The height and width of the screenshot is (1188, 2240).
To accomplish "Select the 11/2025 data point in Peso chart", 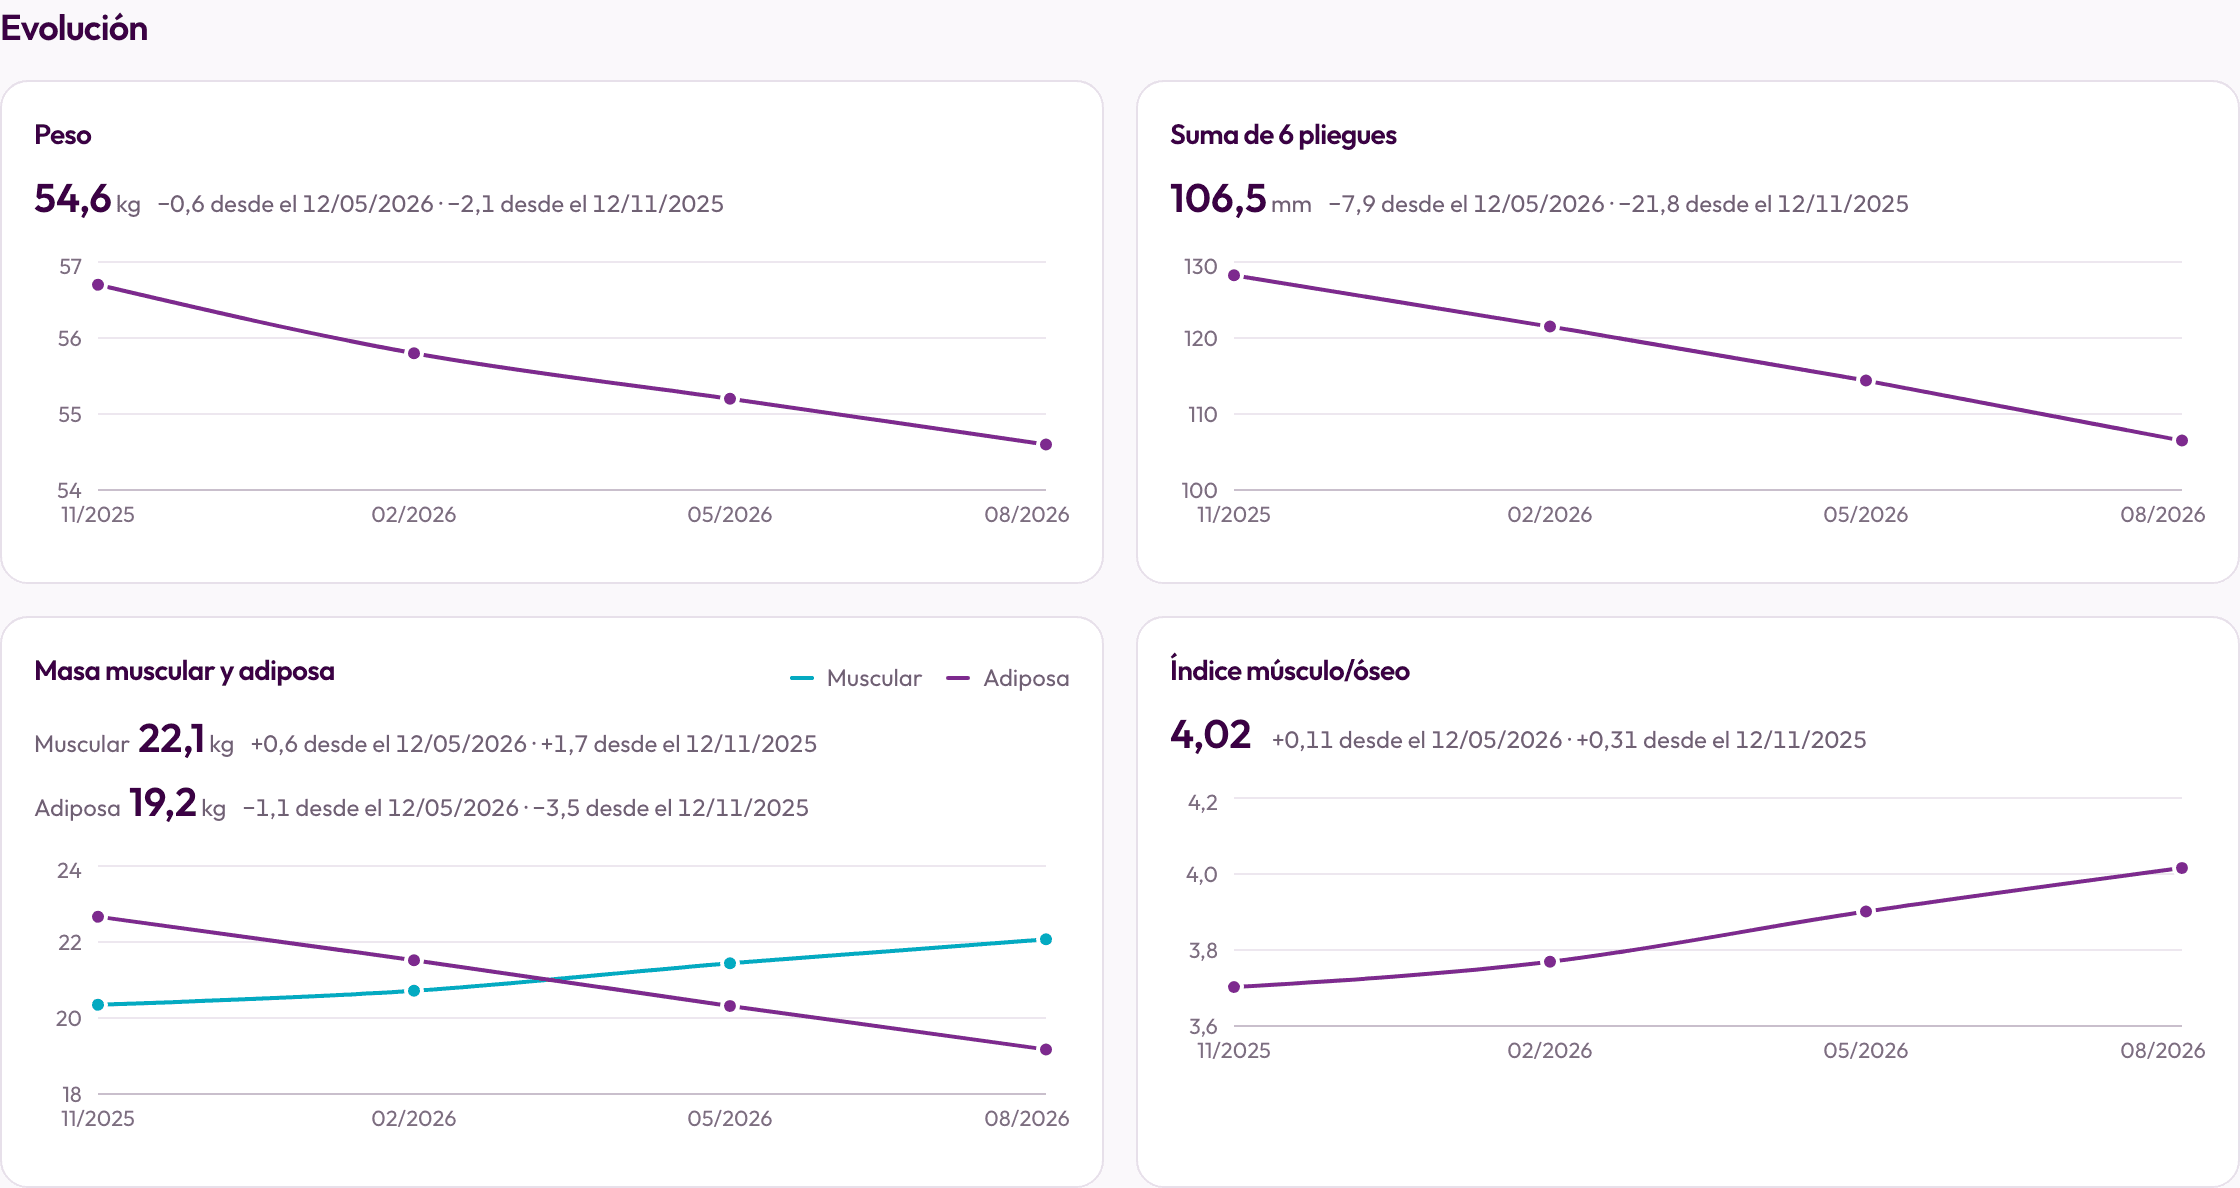I will 98,285.
